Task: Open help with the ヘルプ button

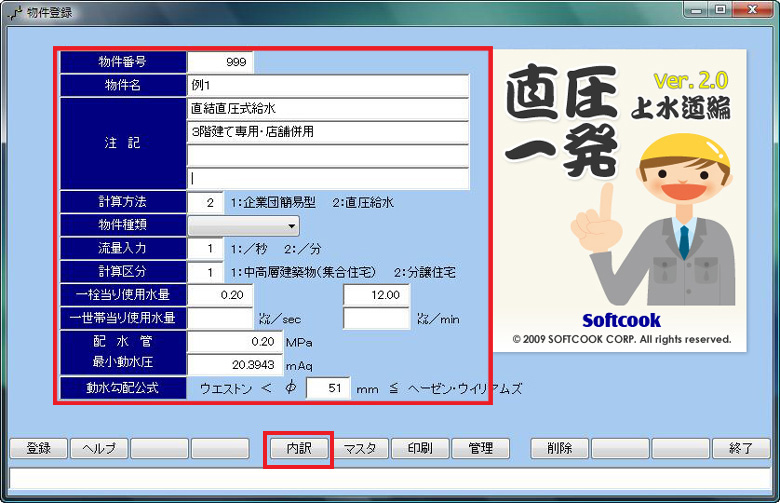Action: point(99,448)
